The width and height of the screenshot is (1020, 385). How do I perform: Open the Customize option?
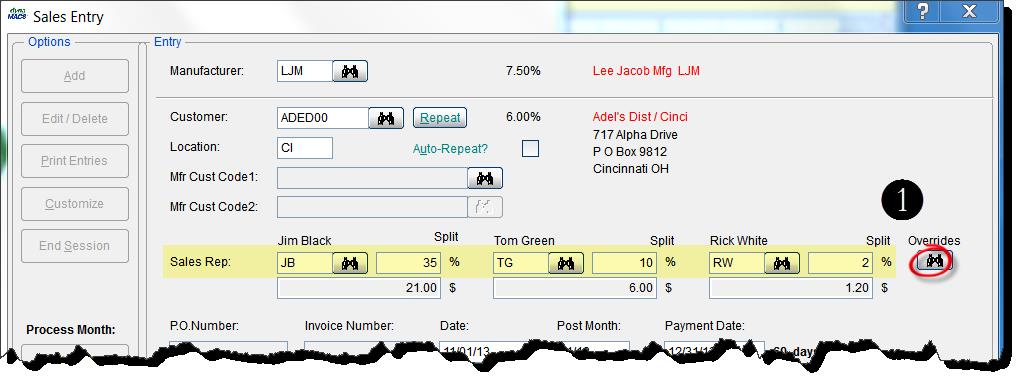click(x=75, y=204)
